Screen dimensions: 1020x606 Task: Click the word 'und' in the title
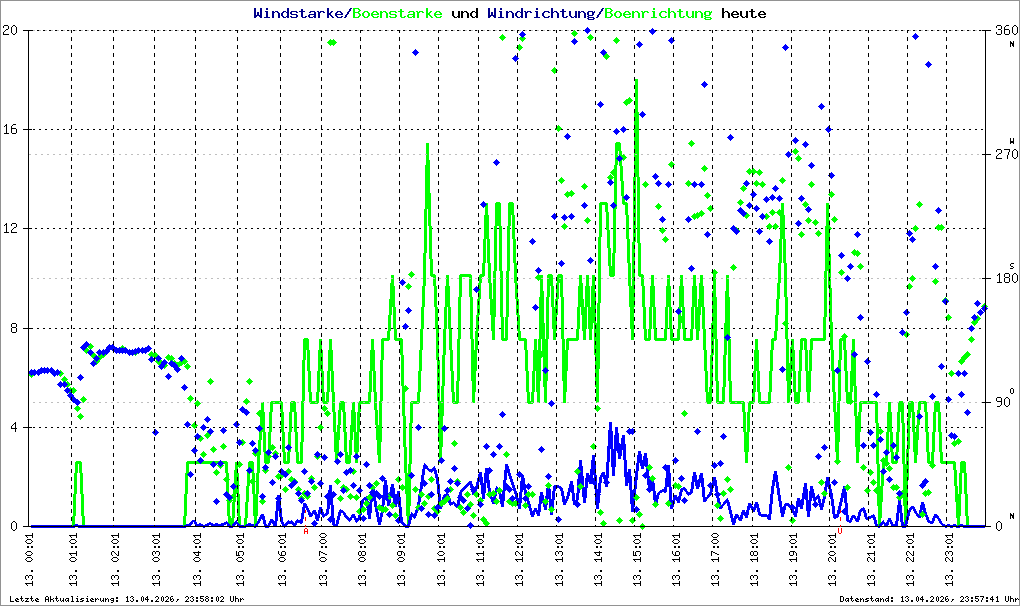tap(465, 13)
